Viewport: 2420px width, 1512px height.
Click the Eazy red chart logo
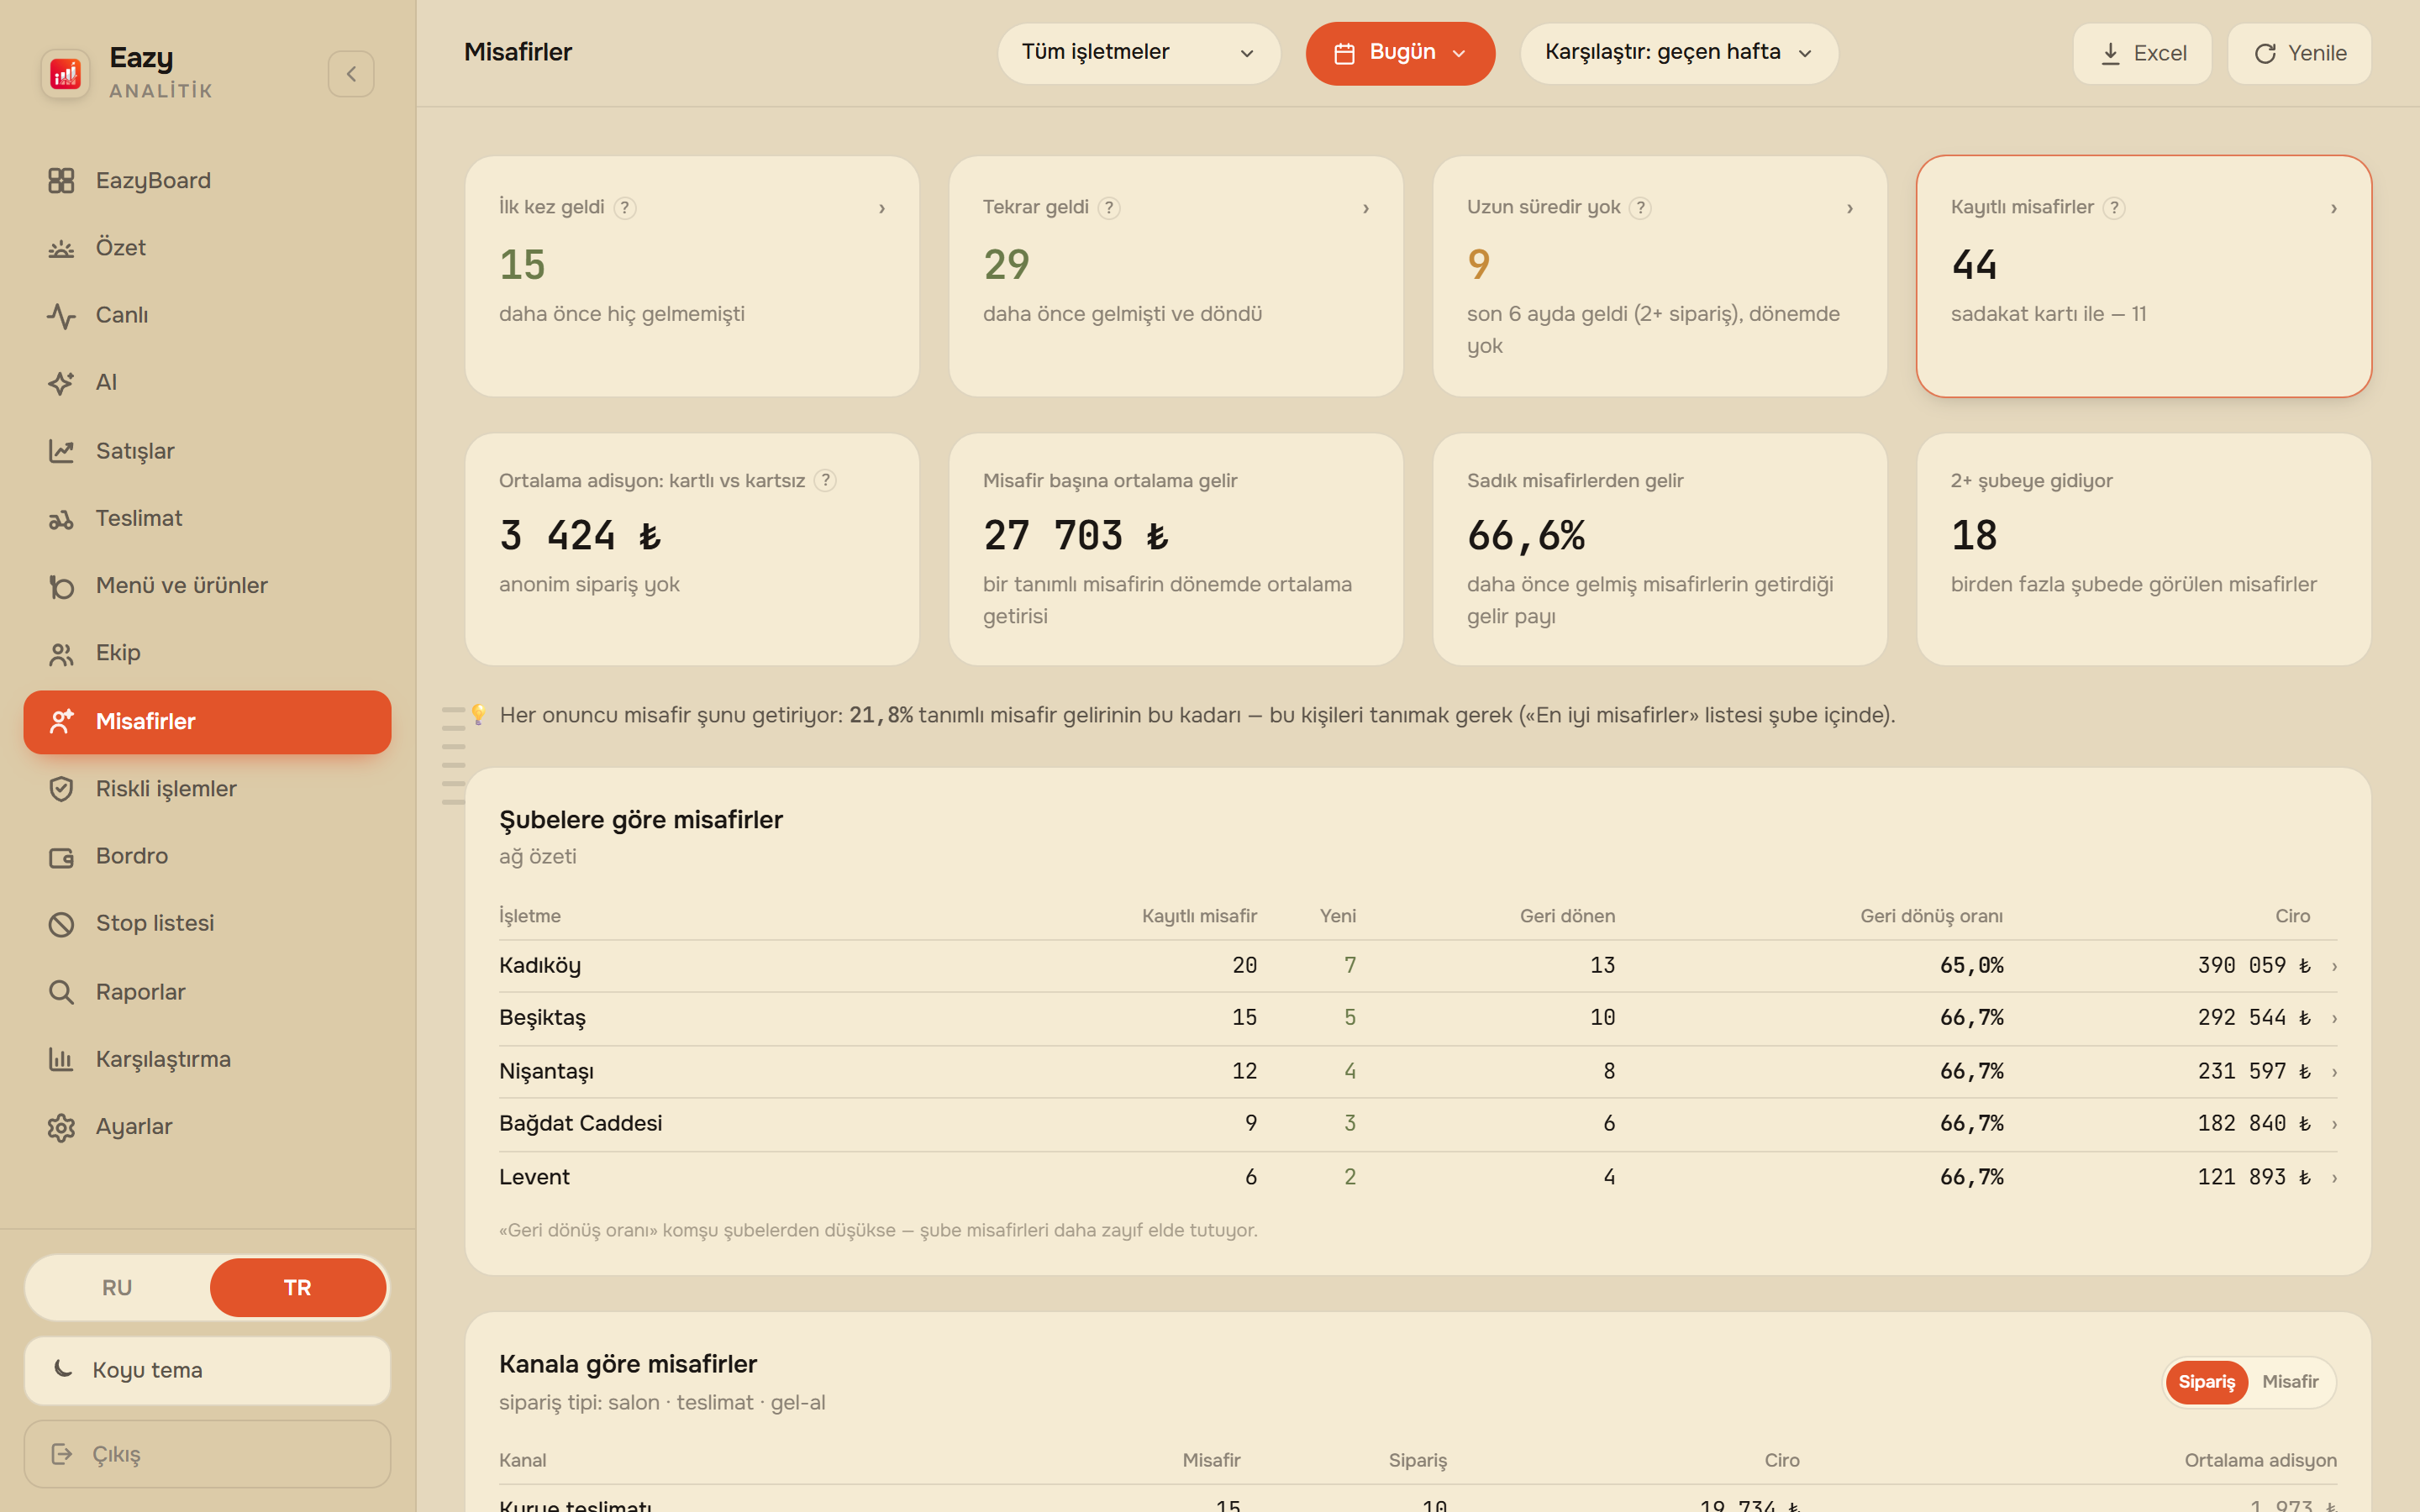pos(65,73)
